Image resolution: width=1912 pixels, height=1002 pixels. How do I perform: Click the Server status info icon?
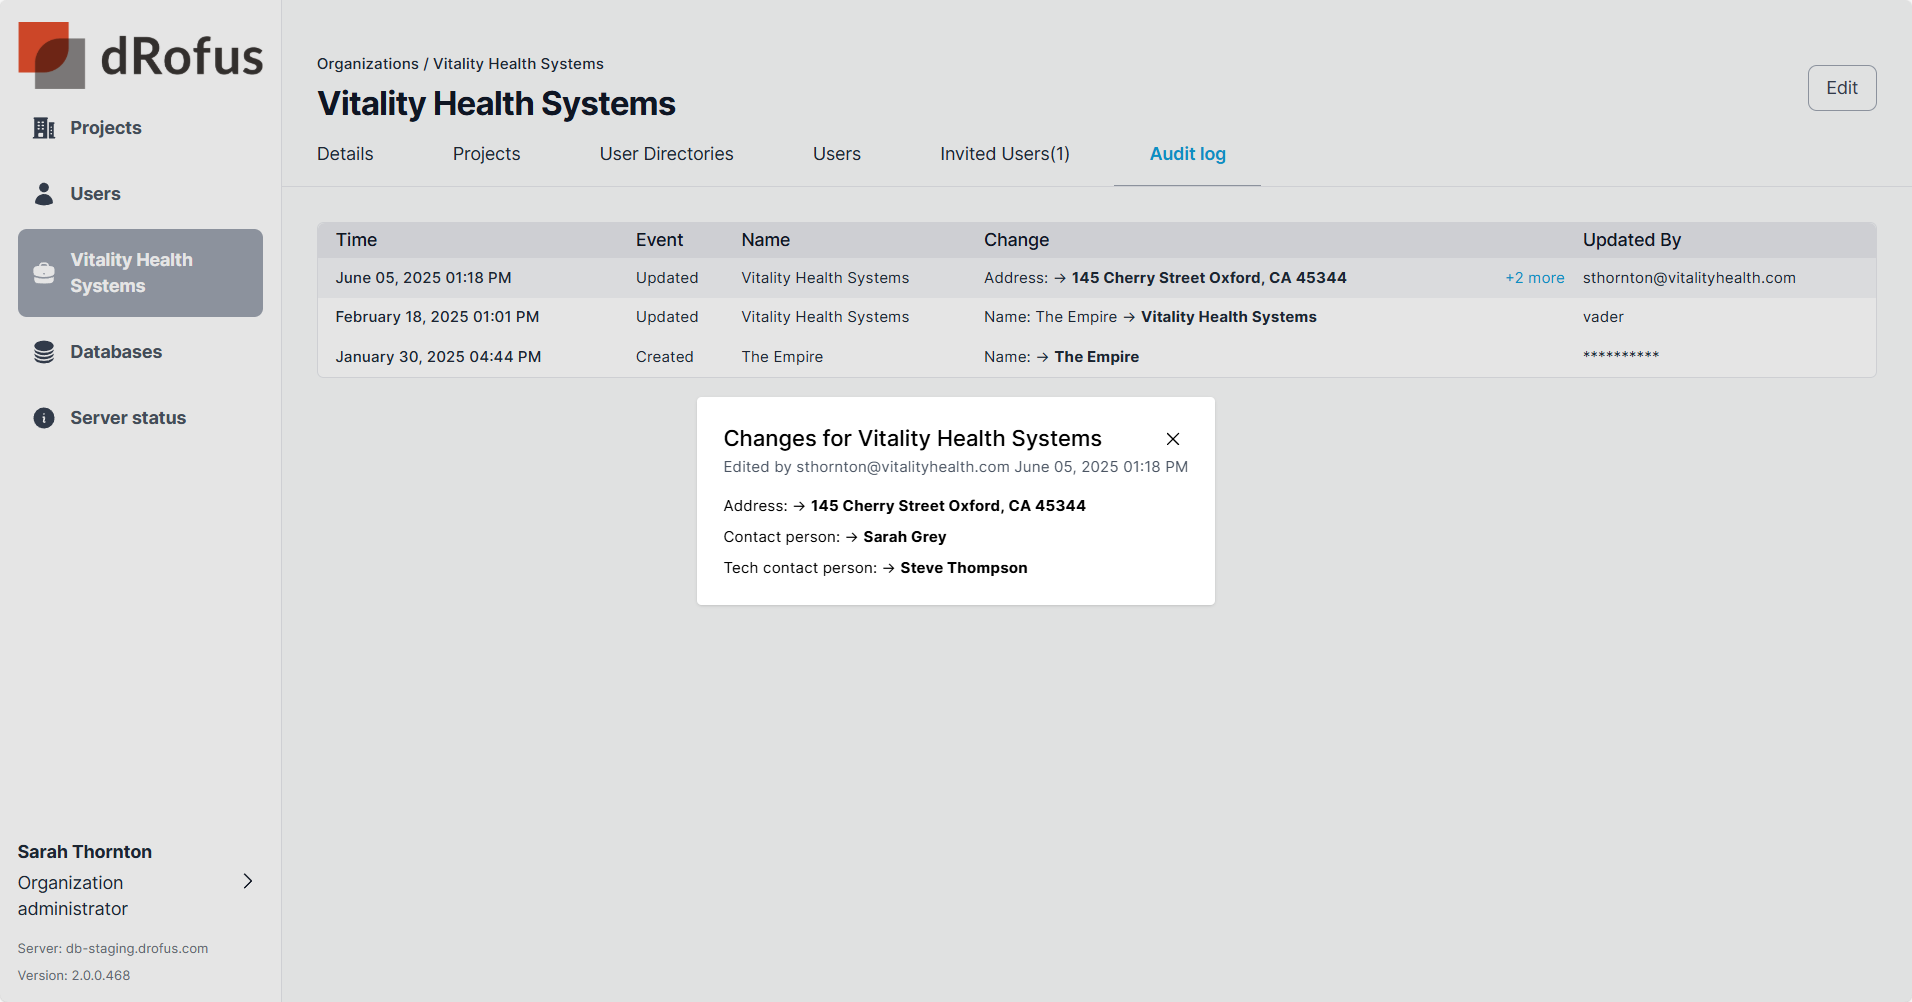point(44,418)
